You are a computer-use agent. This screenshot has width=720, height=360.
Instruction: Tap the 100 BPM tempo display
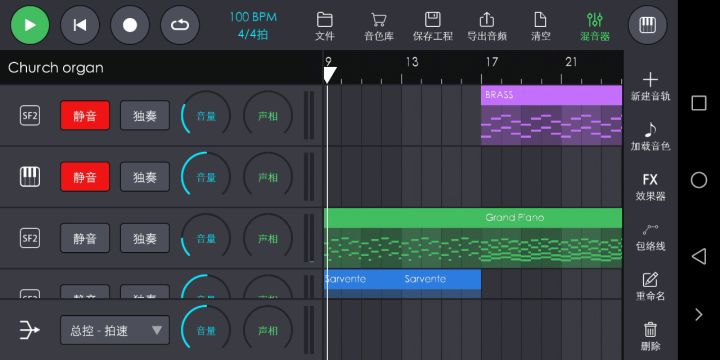253,17
